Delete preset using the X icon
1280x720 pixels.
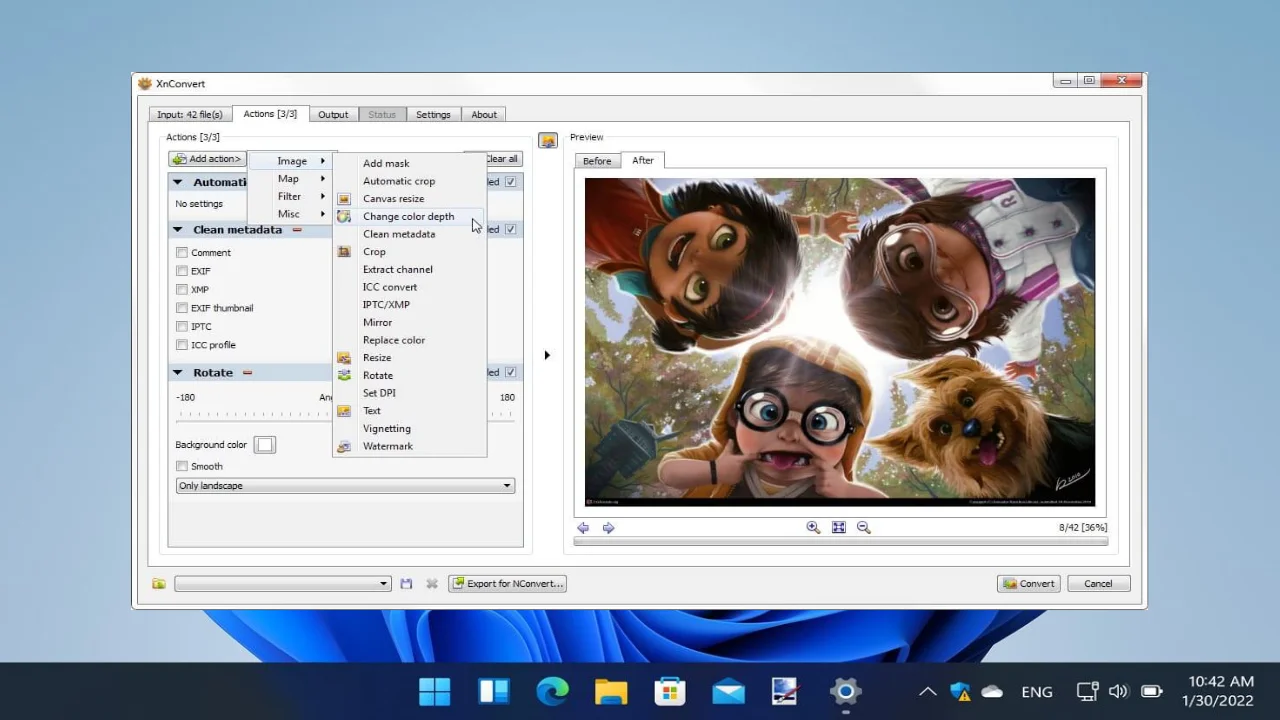tap(432, 583)
